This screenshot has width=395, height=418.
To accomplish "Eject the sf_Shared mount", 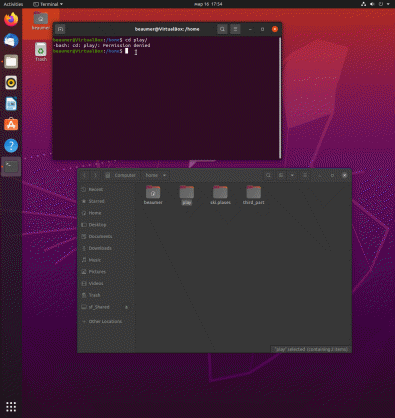I will coord(126,307).
